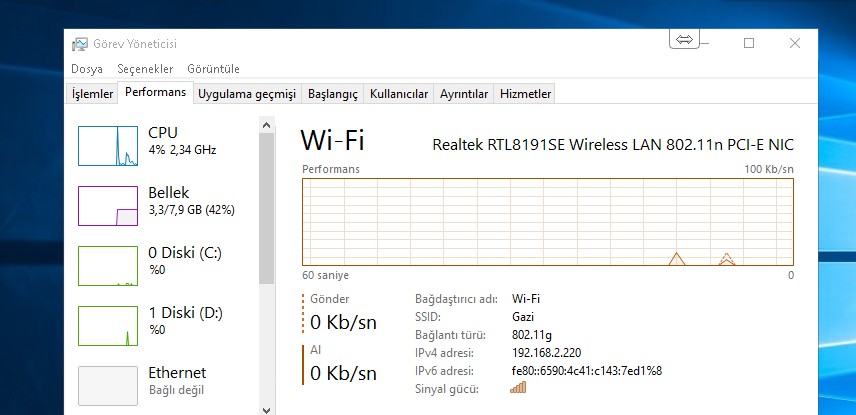Go to the Kullanıcılar tab
This screenshot has height=415, width=856.
point(399,94)
